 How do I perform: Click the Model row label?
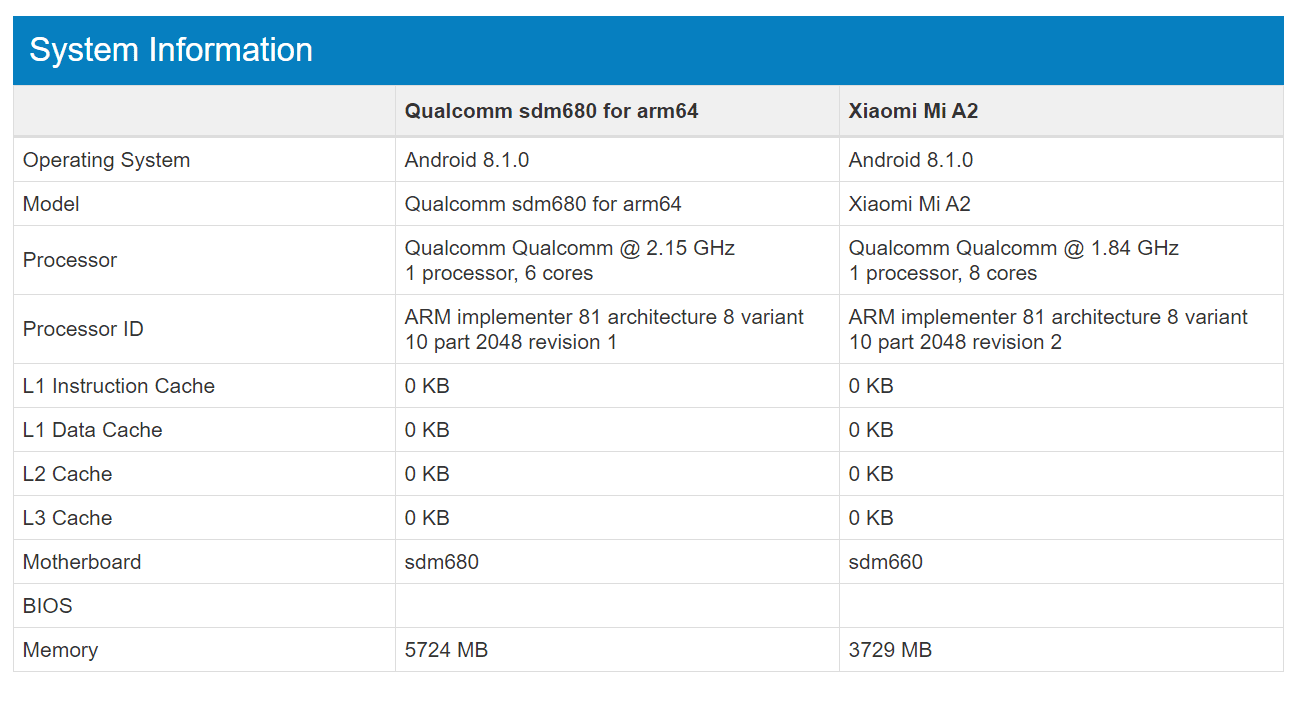tap(51, 204)
